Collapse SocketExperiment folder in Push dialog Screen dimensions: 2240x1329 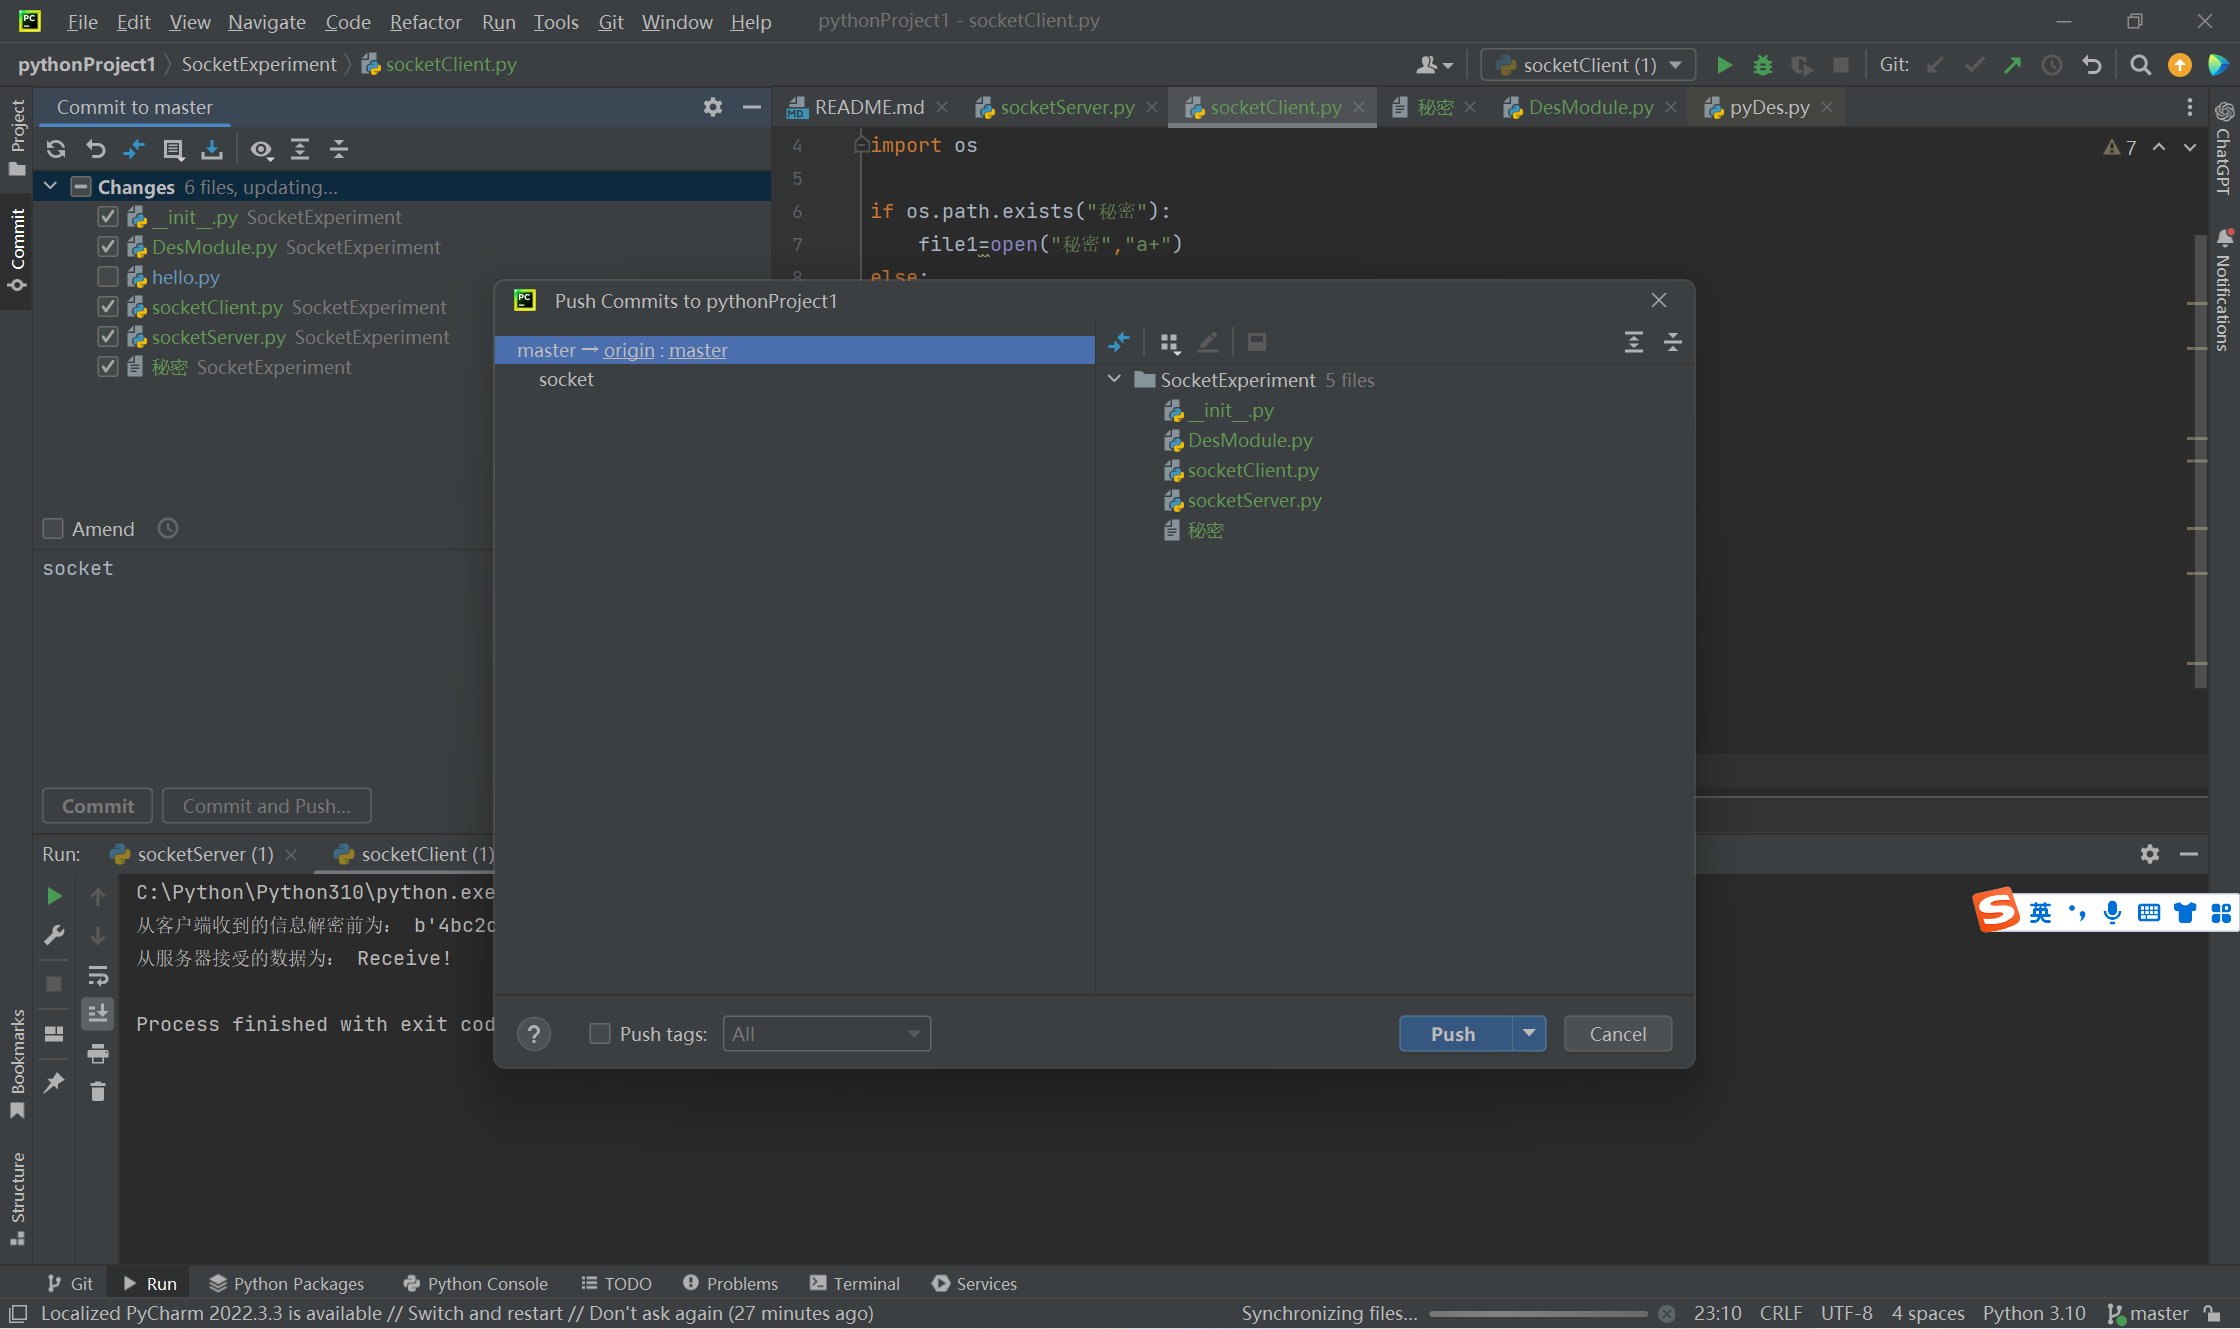[x=1114, y=380]
